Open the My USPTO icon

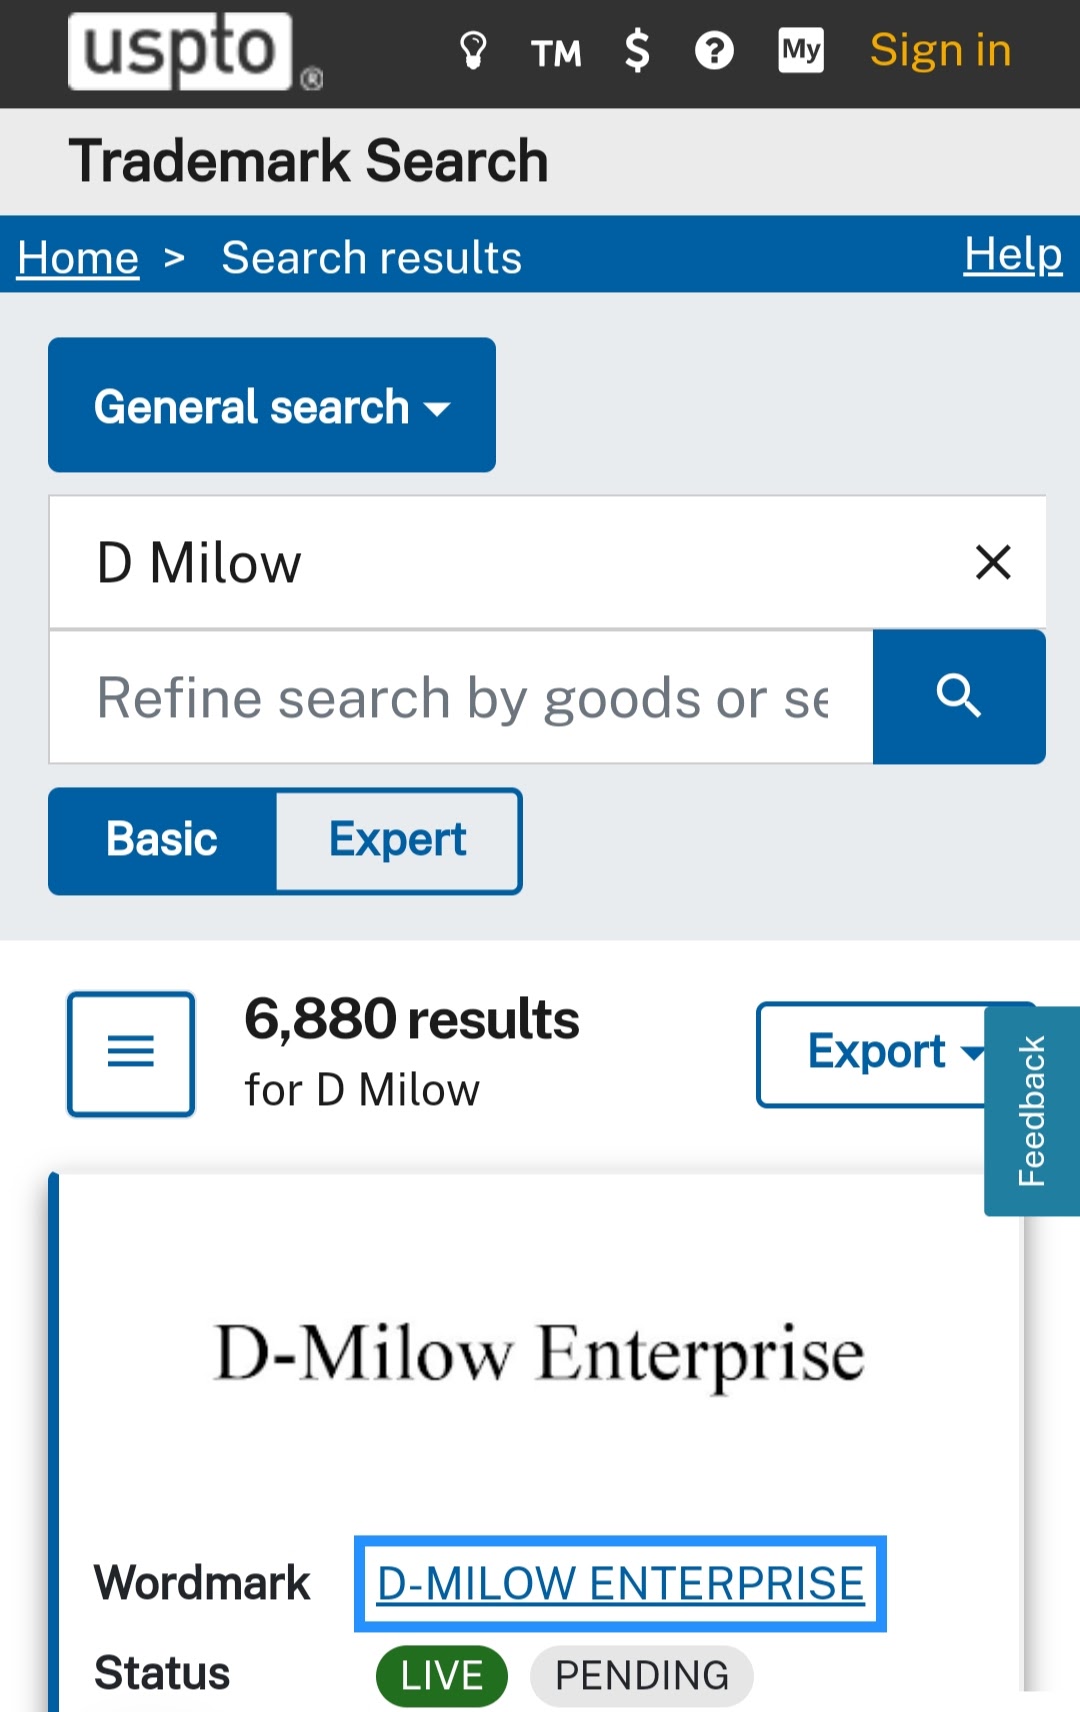[x=799, y=50]
